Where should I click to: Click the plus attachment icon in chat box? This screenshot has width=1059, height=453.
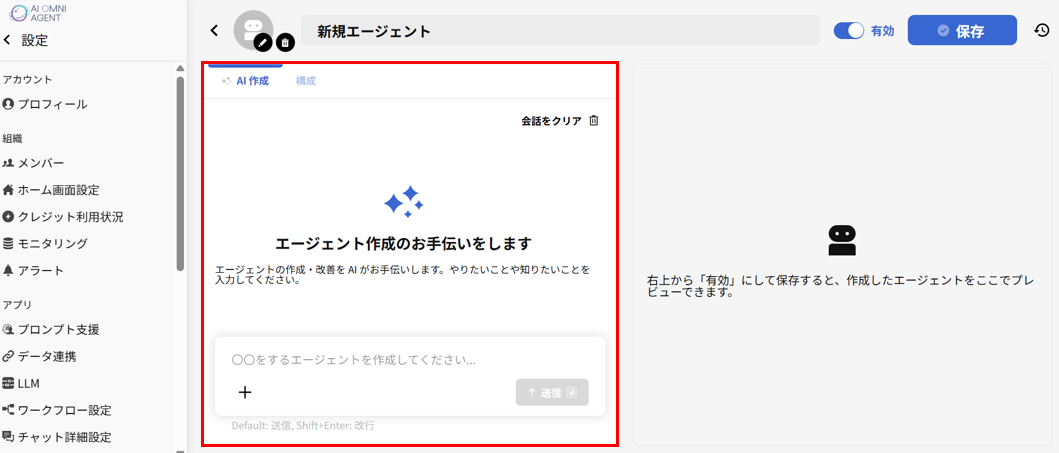pyautogui.click(x=245, y=392)
